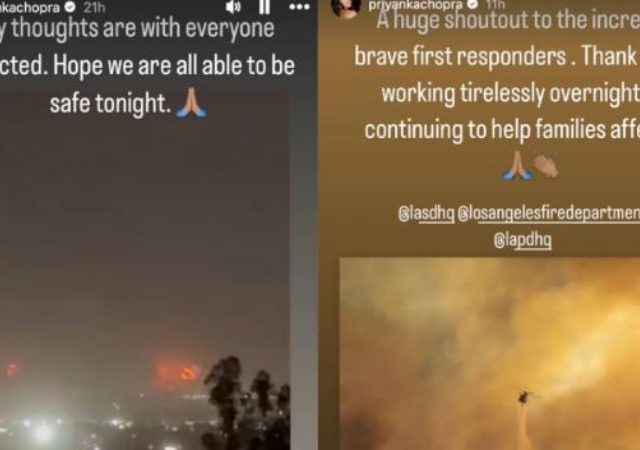
Task: Click the priyankachopra username on right story
Action: [416, 5]
